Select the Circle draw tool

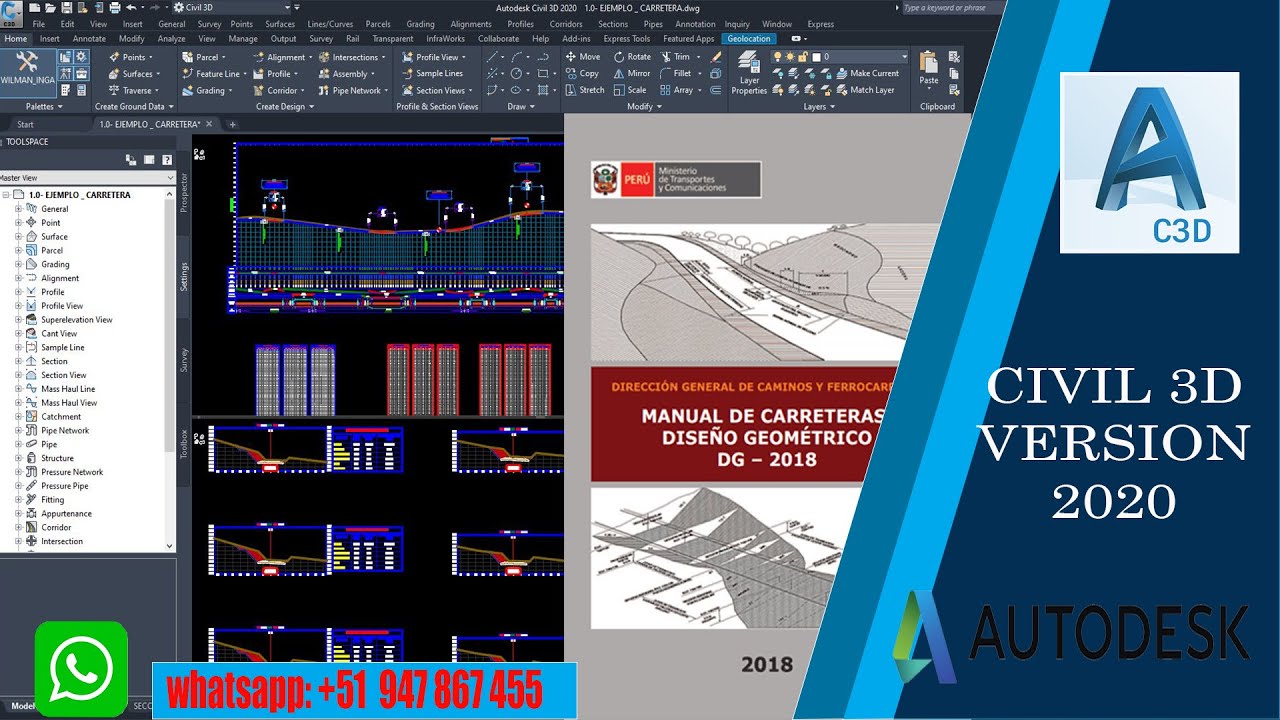point(517,73)
